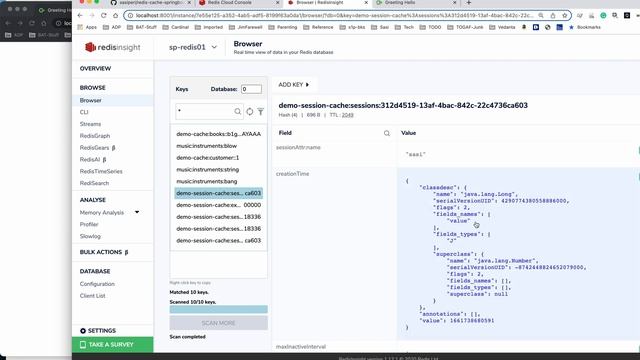This screenshot has width=640, height=360.
Task: Click the TTL value 2048
Action: (x=348, y=115)
